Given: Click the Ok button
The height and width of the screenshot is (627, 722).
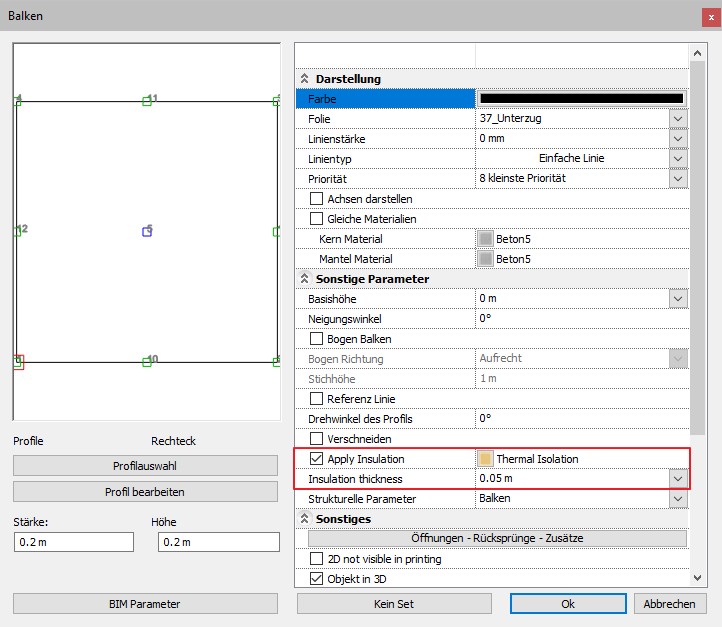Looking at the screenshot, I should [x=568, y=604].
